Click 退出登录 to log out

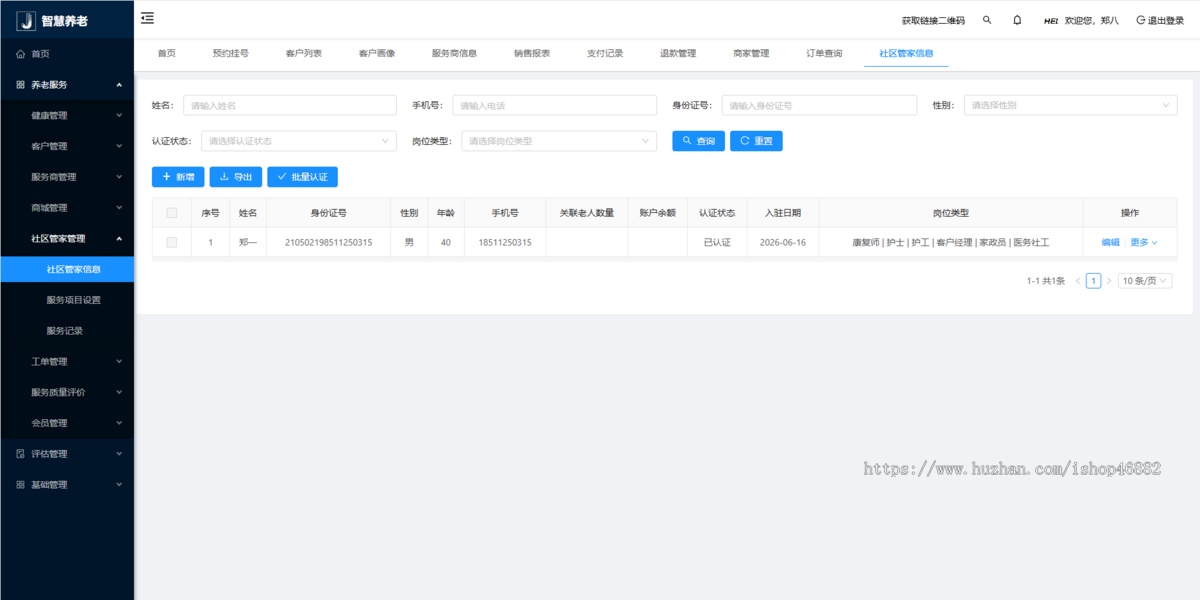point(1160,20)
